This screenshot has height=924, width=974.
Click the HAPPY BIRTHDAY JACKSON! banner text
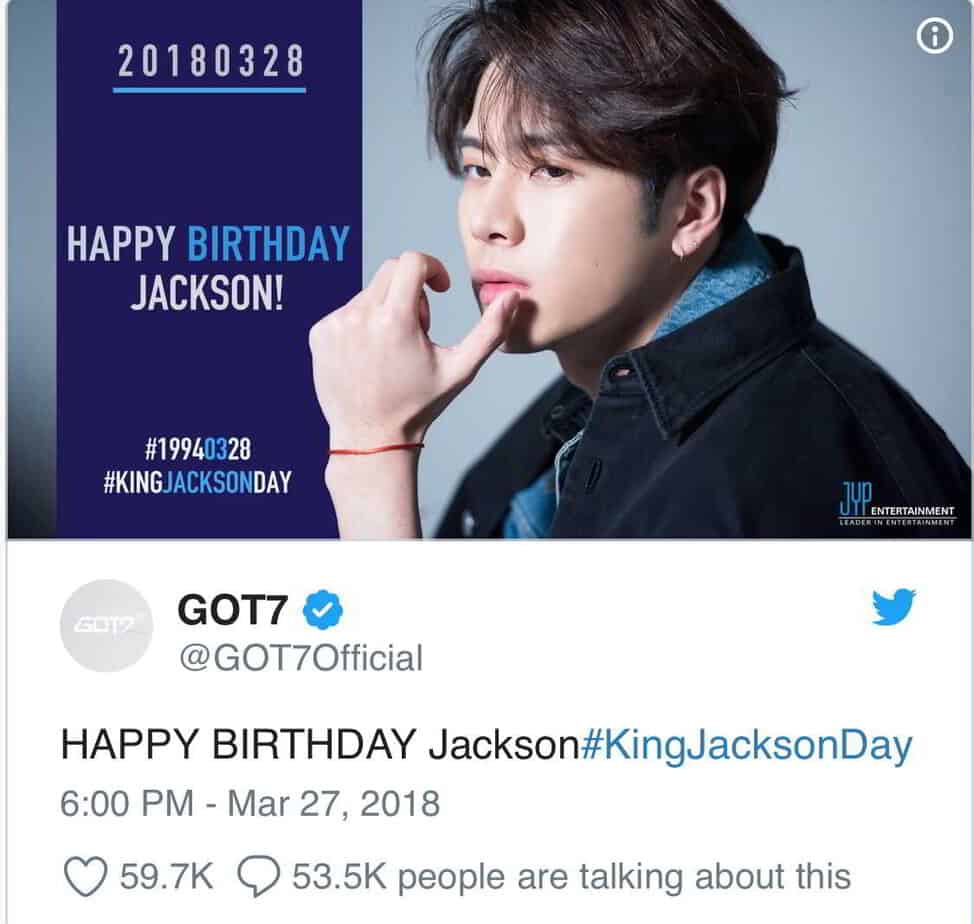click(208, 268)
